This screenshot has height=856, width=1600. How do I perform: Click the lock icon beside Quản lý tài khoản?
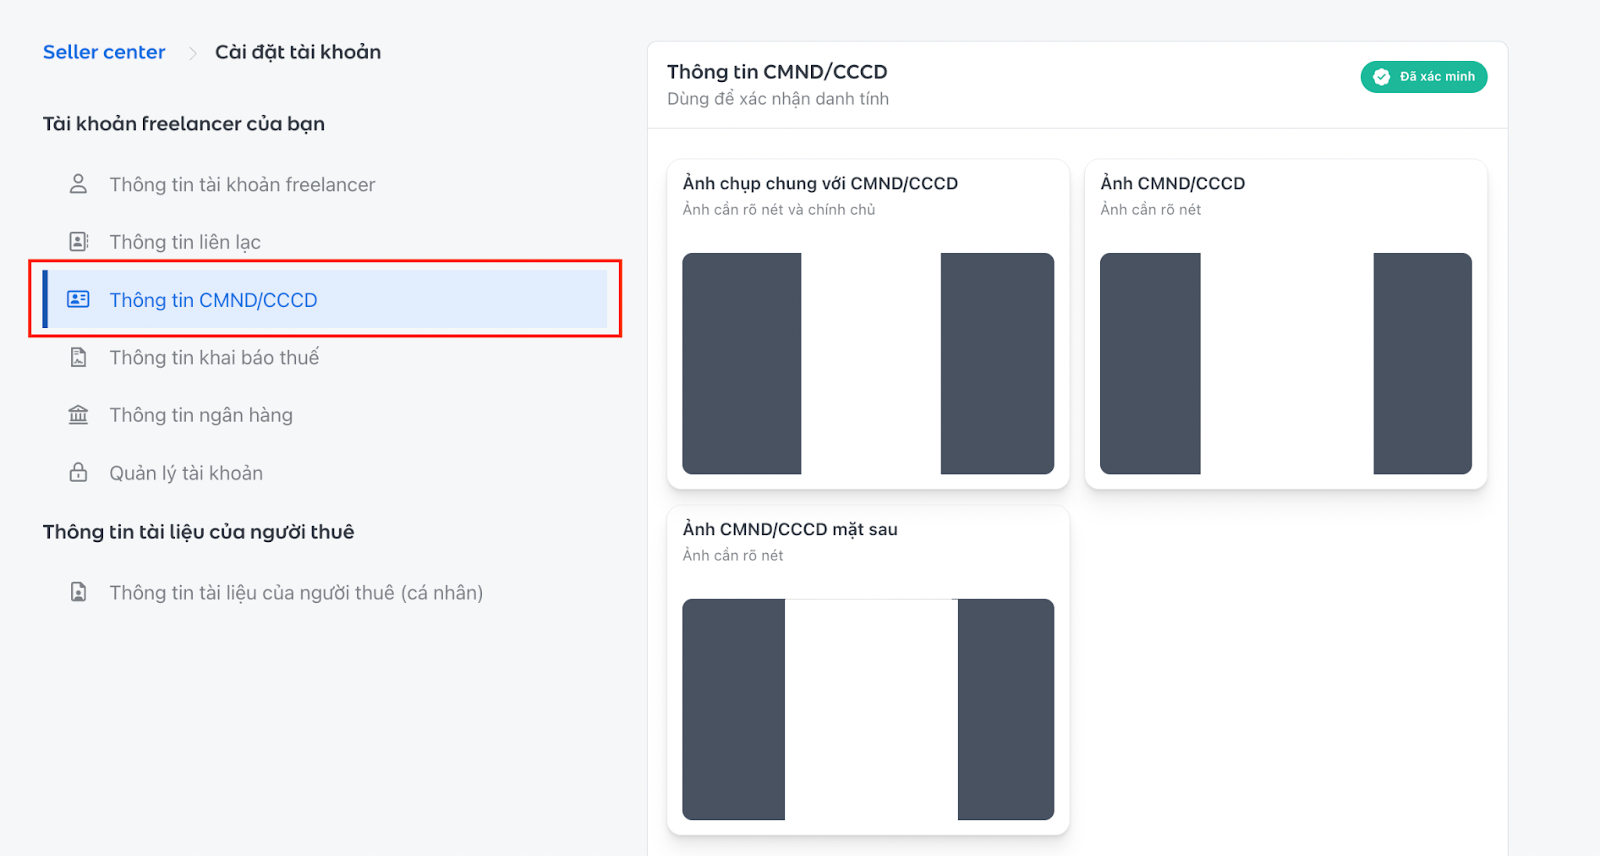(78, 472)
